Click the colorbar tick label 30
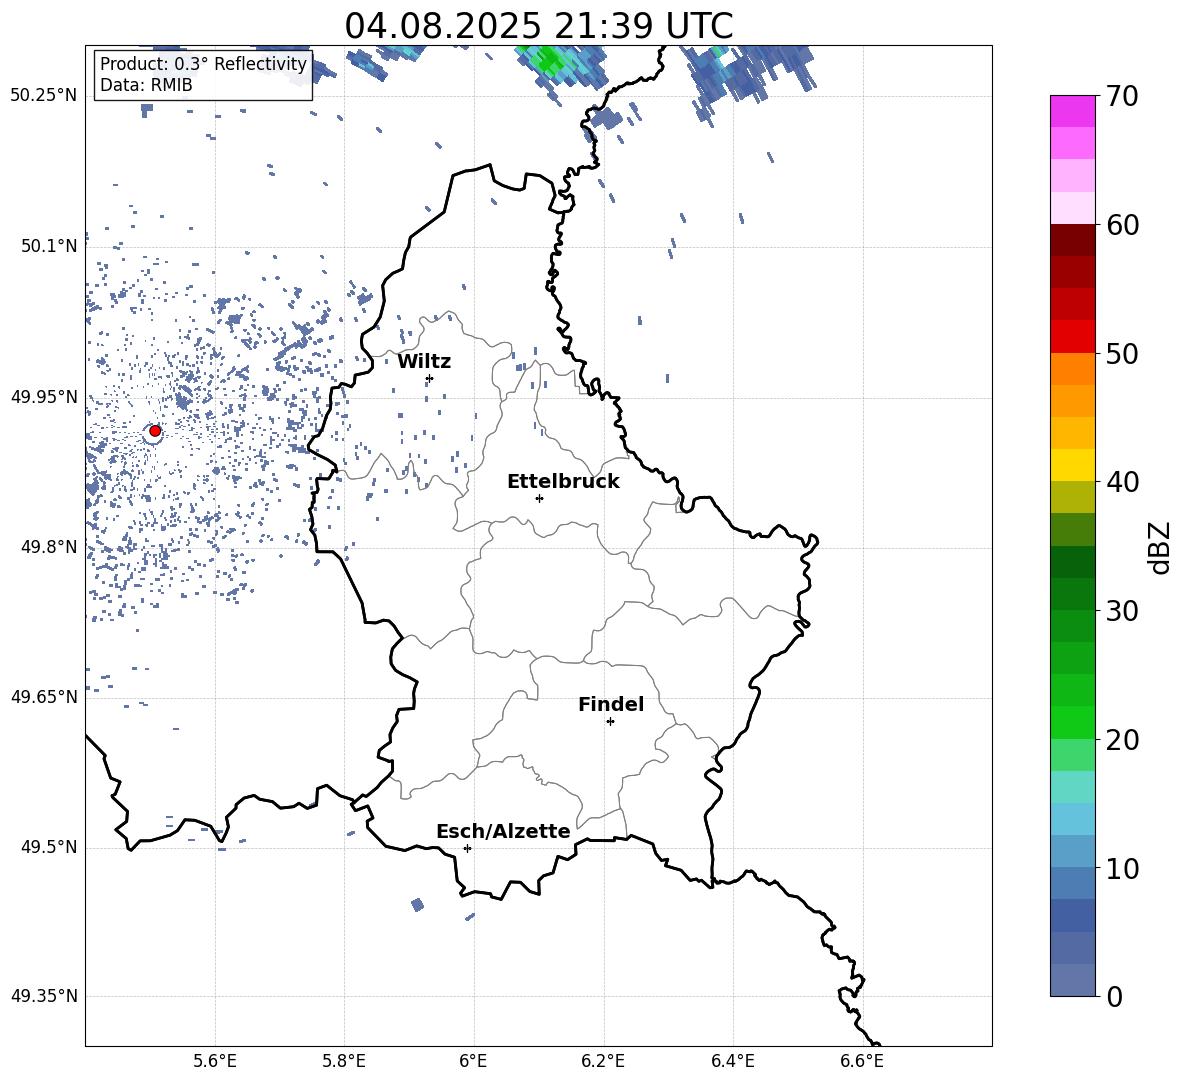The image size is (1184, 1081). point(1122,611)
